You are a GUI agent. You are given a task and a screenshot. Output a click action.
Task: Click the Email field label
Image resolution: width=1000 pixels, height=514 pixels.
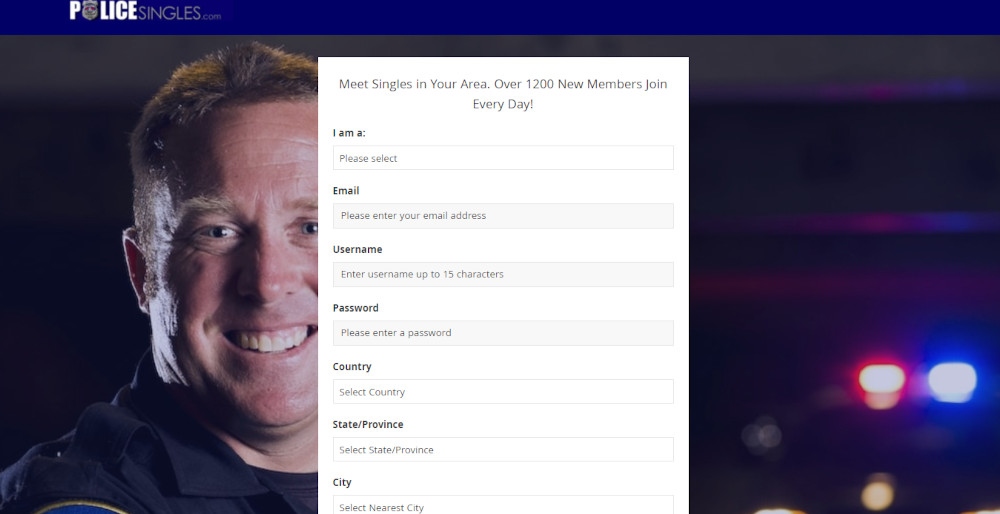pyautogui.click(x=346, y=191)
